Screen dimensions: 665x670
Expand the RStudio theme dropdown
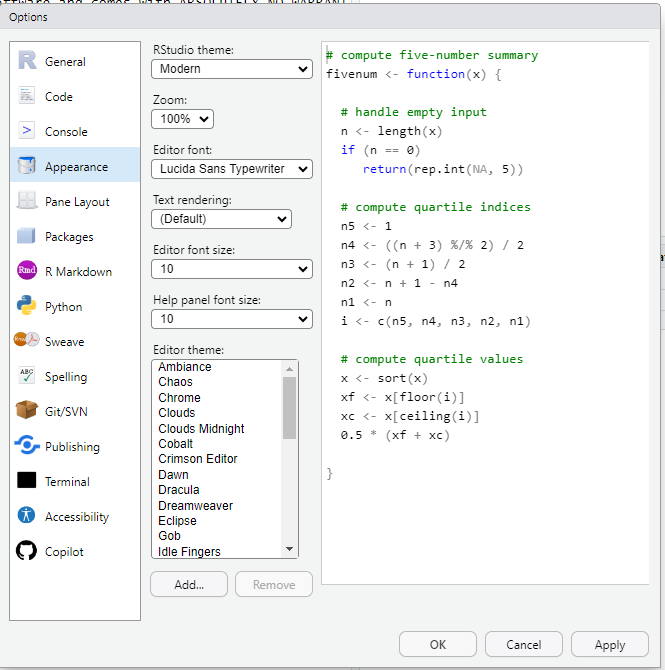[x=232, y=69]
